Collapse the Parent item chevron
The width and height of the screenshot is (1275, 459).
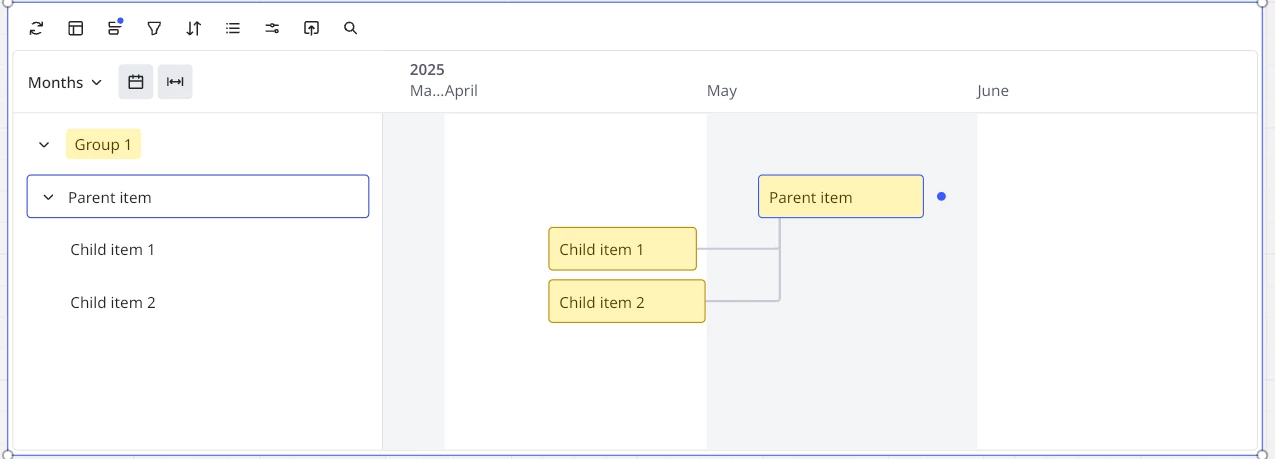pyautogui.click(x=48, y=198)
